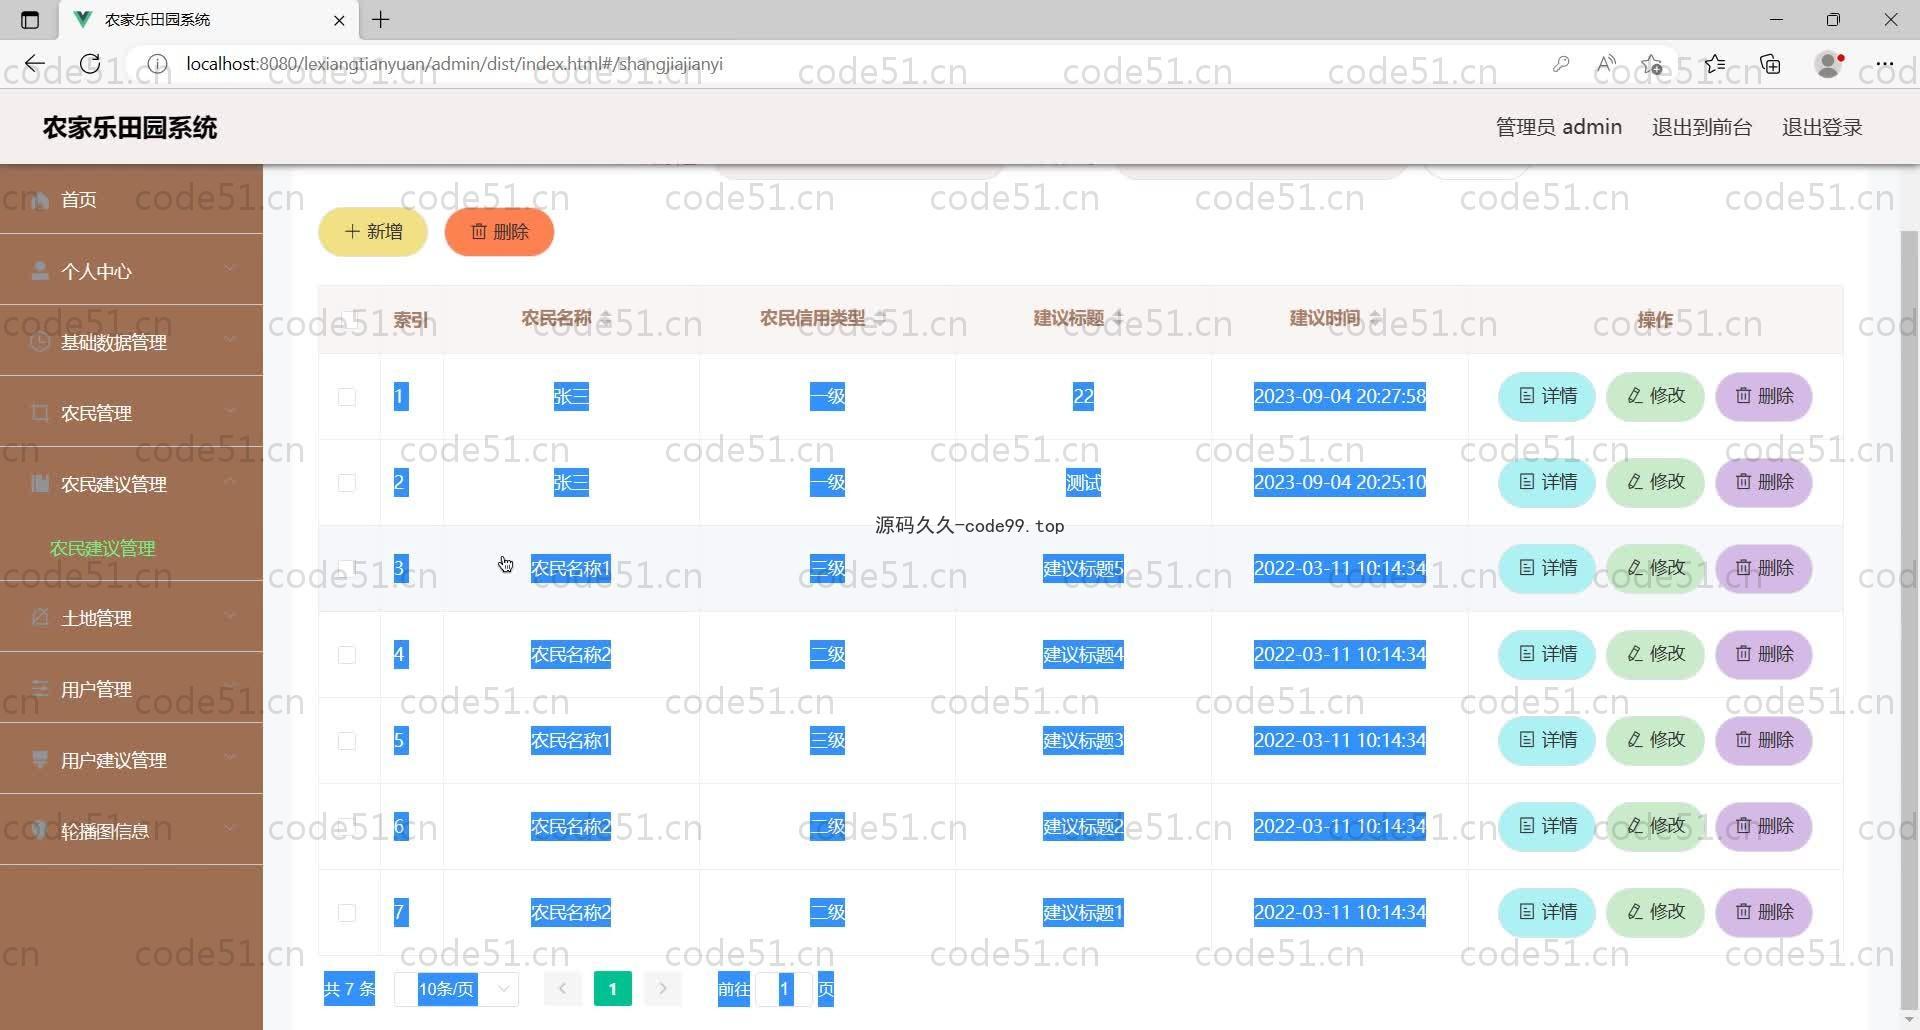Tick the checkbox for row 4
Screen dimensions: 1920x1030
[347, 655]
